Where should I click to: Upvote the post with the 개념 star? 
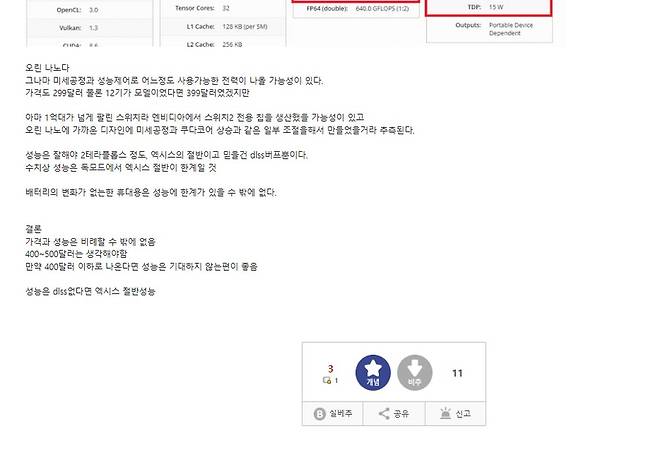click(373, 373)
